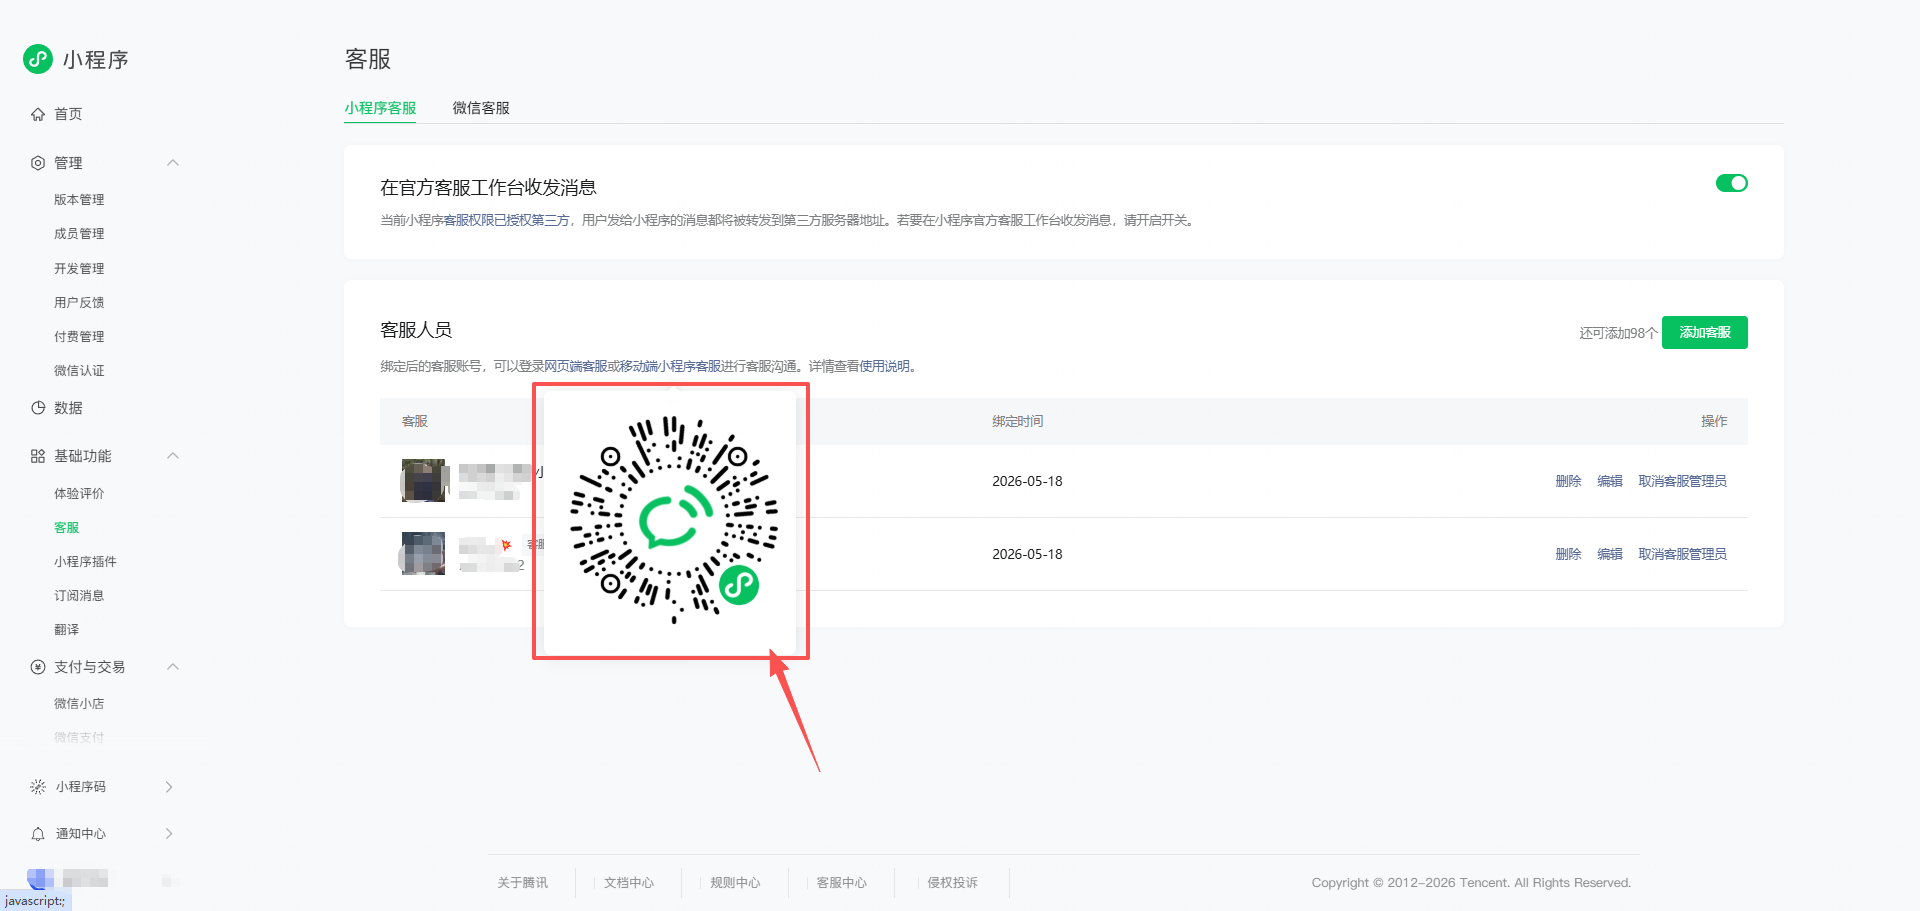Image resolution: width=1920 pixels, height=911 pixels.
Task: Open the 客服权限已授权第三方 link
Action: (506, 220)
